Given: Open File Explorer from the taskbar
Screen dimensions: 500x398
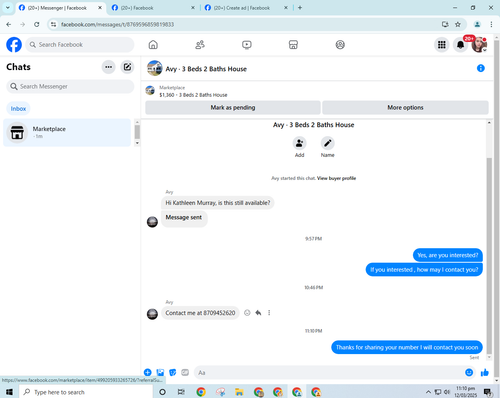Looking at the screenshot, I should [x=239, y=392].
